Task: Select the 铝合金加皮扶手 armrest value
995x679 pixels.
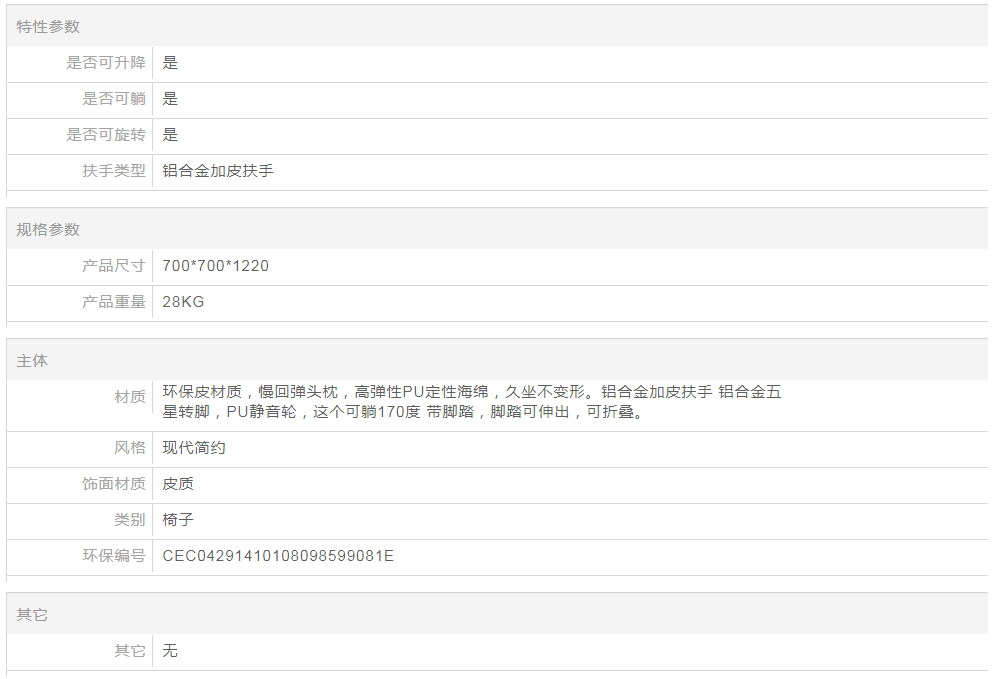Action: point(218,171)
